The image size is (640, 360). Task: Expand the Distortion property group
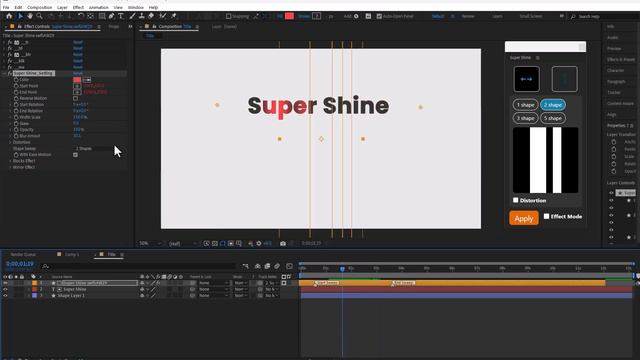coord(10,142)
